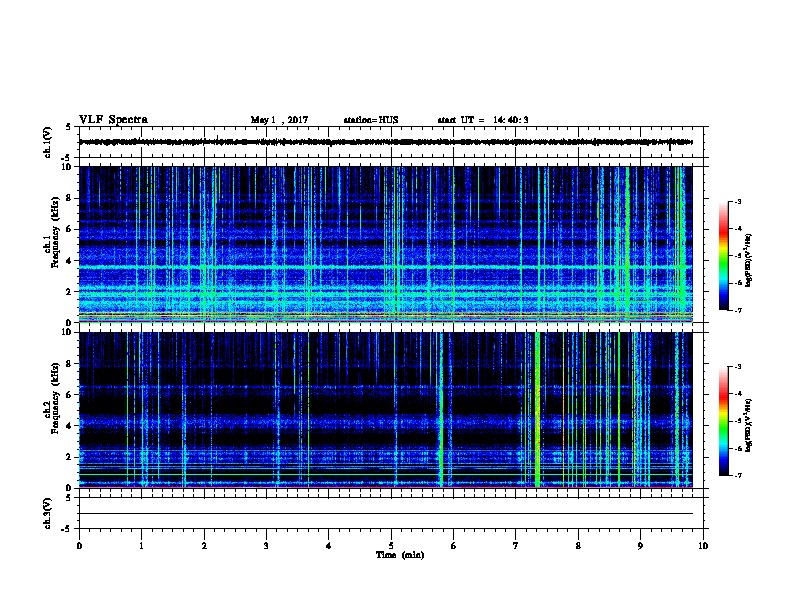Viewport: 792px width, 612px height.
Task: Click the "VLF Spectra" plot title
Action: click(113, 120)
